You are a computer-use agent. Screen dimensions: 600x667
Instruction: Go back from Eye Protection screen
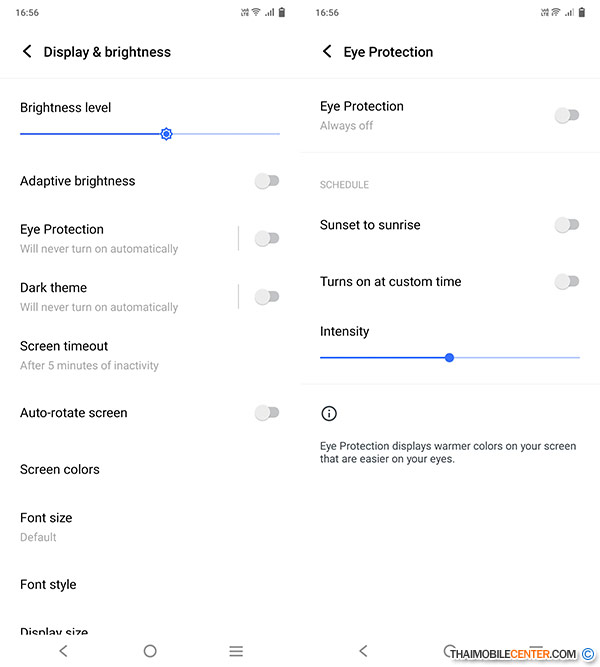[327, 52]
